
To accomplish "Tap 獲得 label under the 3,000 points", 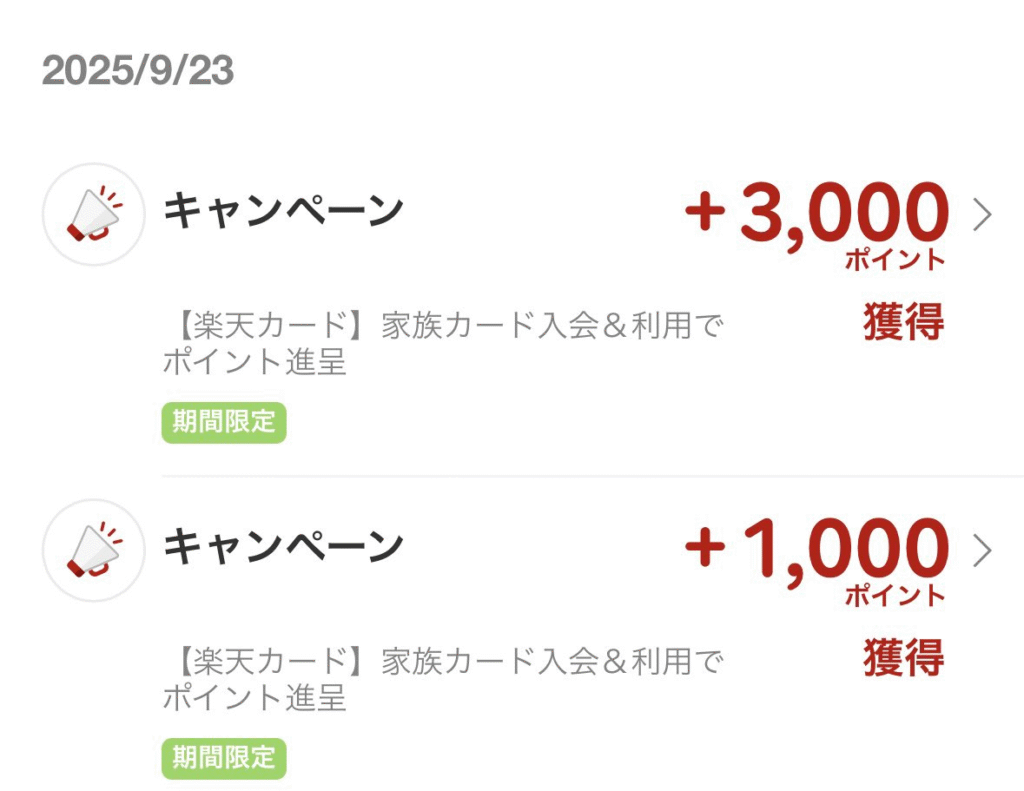I will (x=904, y=321).
